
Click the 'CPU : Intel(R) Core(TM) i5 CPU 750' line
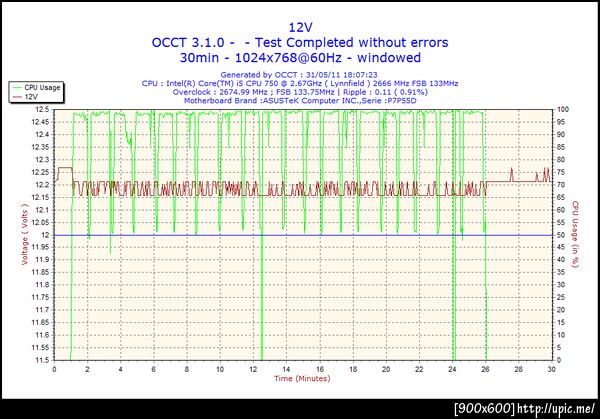point(300,83)
